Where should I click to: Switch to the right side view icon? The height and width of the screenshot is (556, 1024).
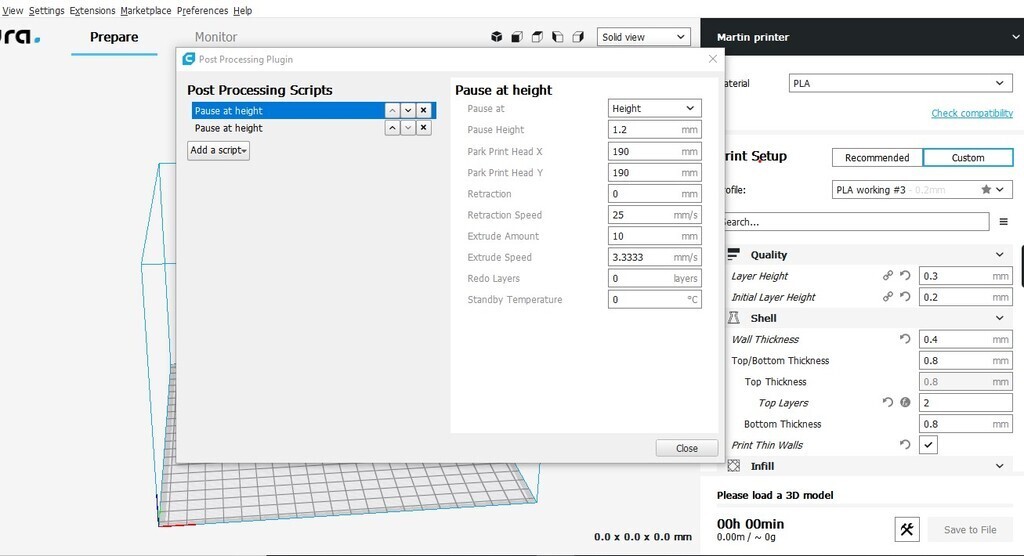pyautogui.click(x=578, y=37)
